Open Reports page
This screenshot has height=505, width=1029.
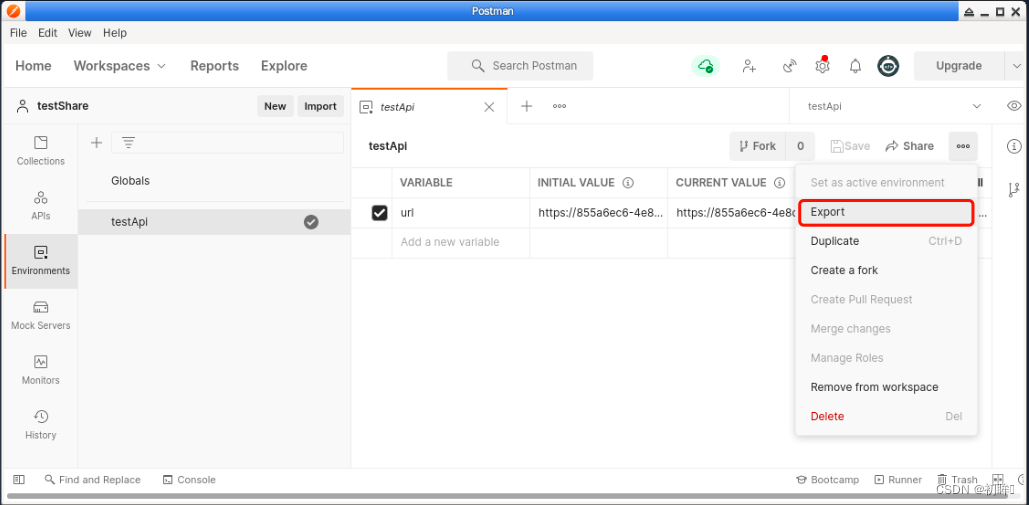click(x=215, y=66)
